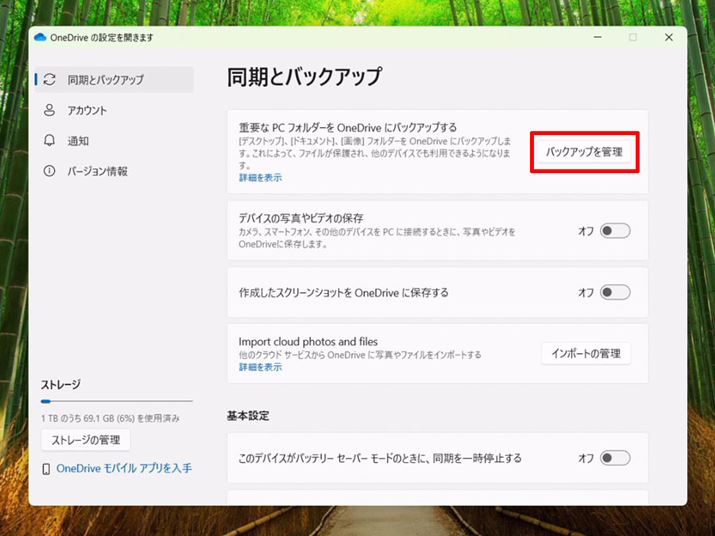Minimize the OneDrive settings window
The image size is (715, 536).
[598, 37]
